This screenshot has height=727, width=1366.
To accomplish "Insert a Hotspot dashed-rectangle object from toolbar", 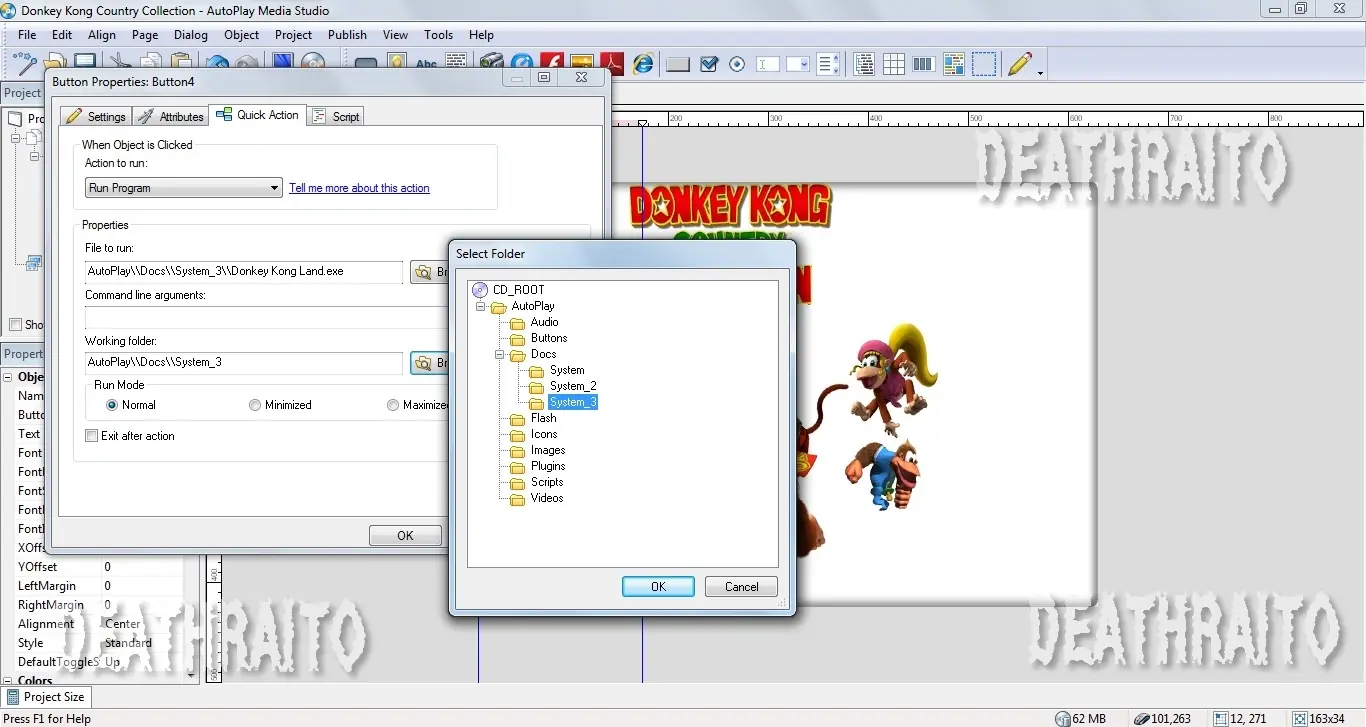I will pos(984,64).
